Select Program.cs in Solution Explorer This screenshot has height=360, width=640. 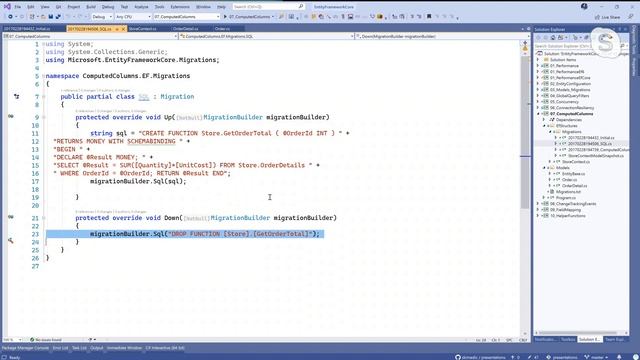click(566, 198)
